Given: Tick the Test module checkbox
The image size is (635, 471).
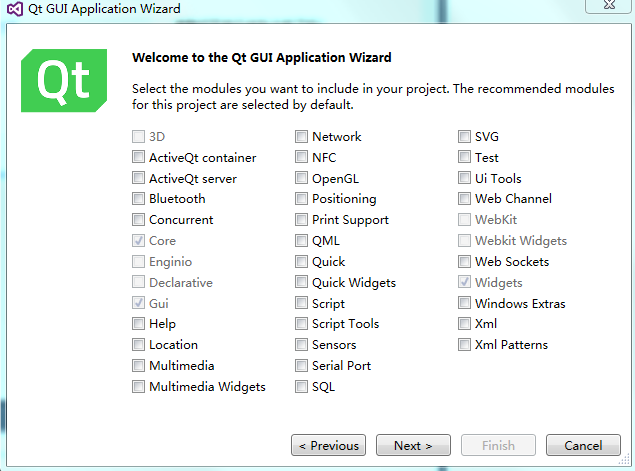Looking at the screenshot, I should point(465,157).
